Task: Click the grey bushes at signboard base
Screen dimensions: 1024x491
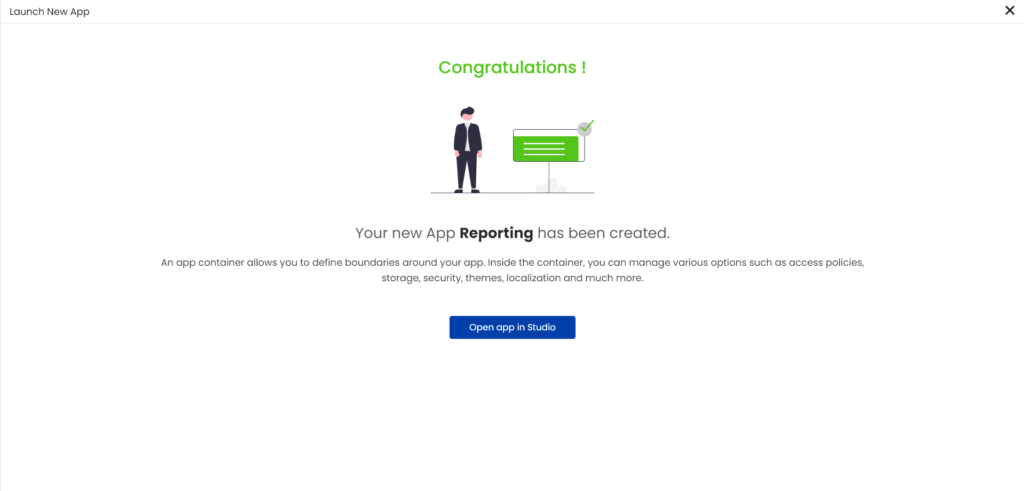Action: click(550, 187)
